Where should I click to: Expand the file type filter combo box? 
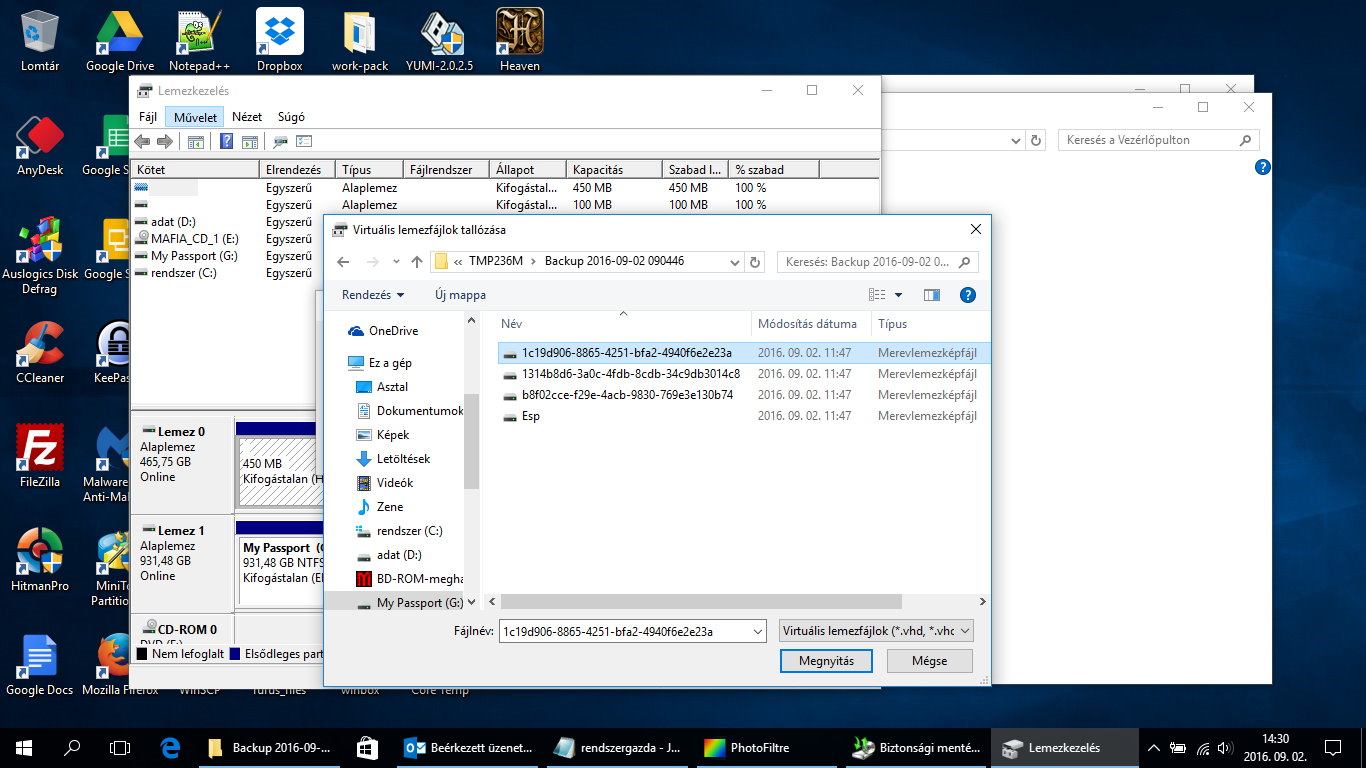(x=875, y=631)
